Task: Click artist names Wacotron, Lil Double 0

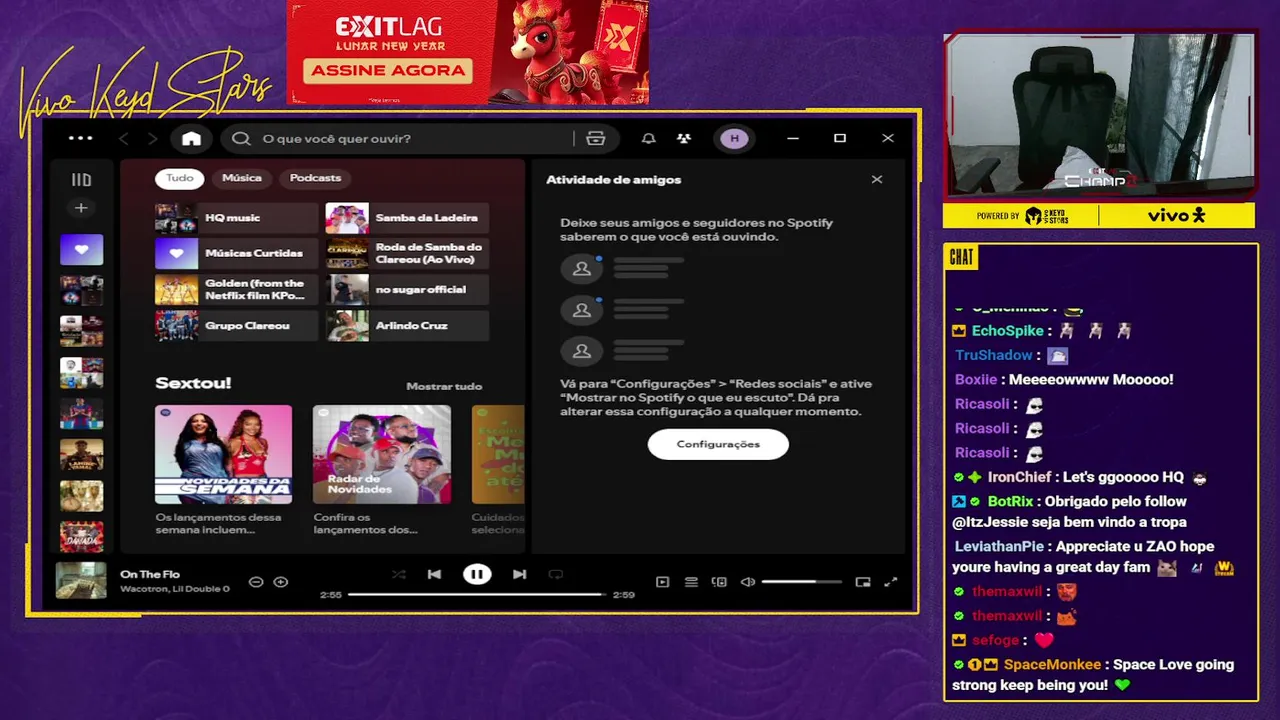Action: [x=175, y=589]
